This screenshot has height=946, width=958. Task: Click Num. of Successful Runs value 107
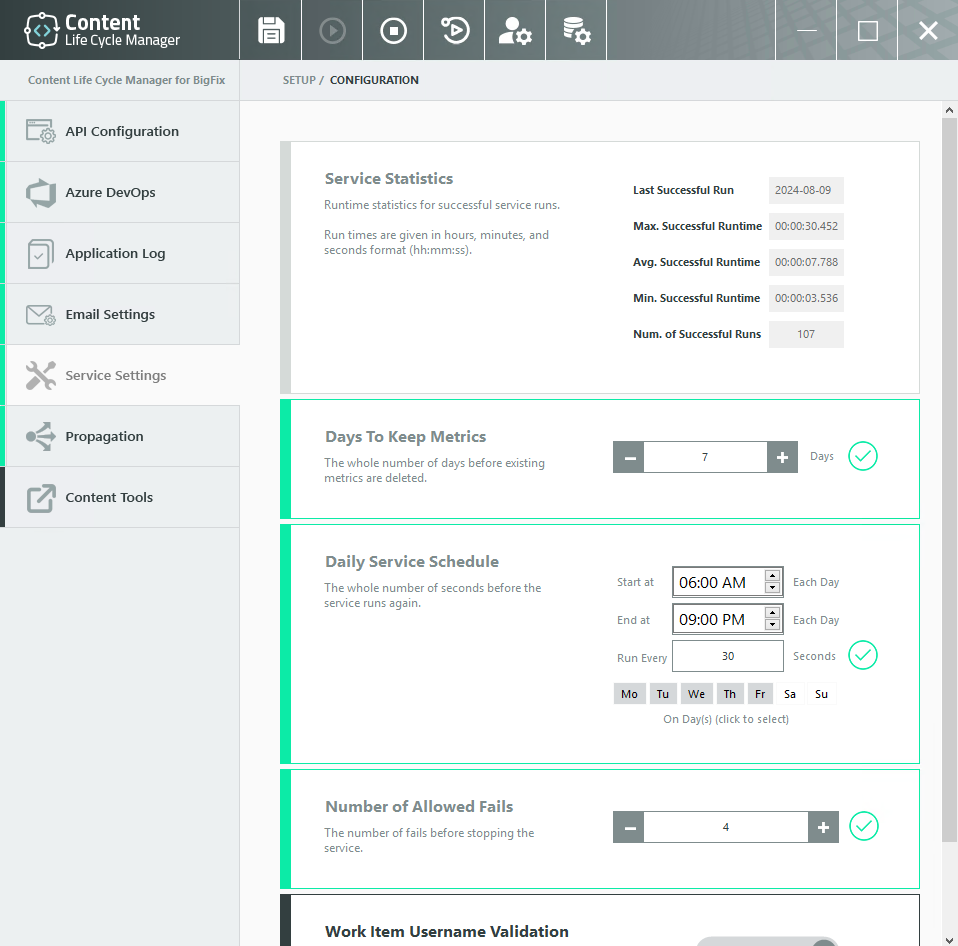coord(806,334)
